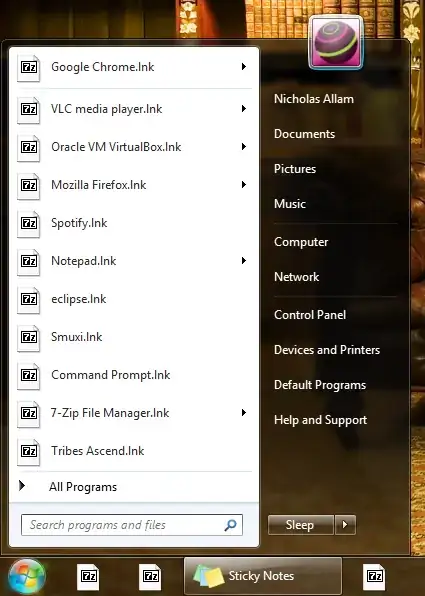The height and width of the screenshot is (596, 425).
Task: Click Spotify.lnk text
Action: coord(79,223)
